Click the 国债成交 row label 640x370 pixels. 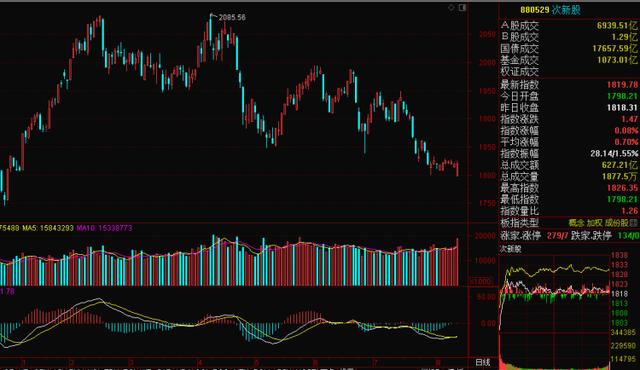coord(520,49)
